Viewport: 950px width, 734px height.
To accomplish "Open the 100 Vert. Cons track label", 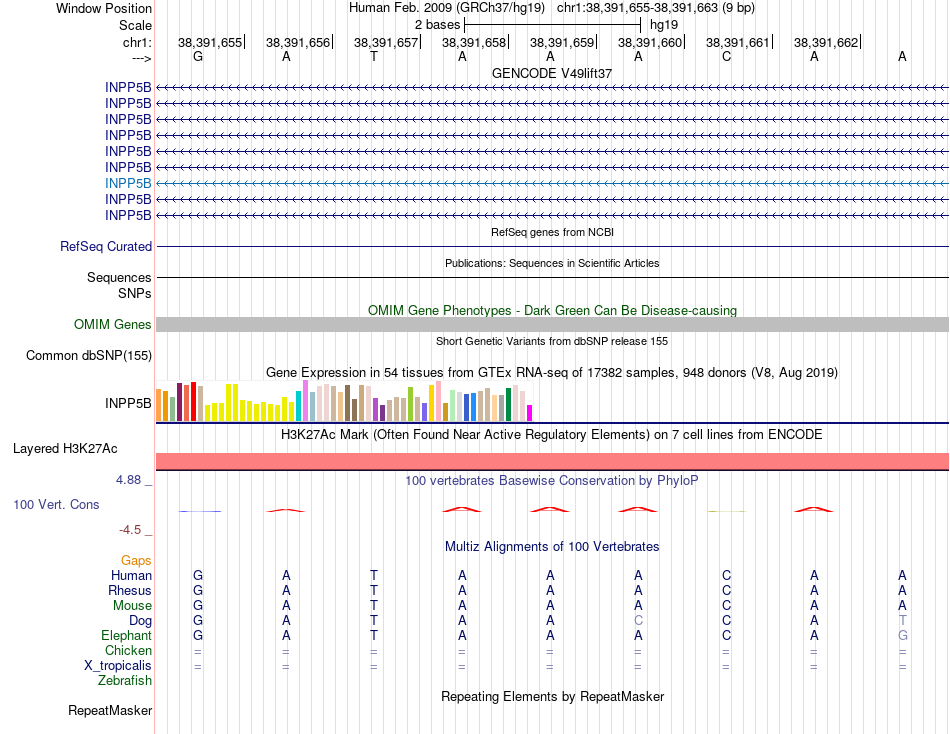I will click(x=56, y=504).
